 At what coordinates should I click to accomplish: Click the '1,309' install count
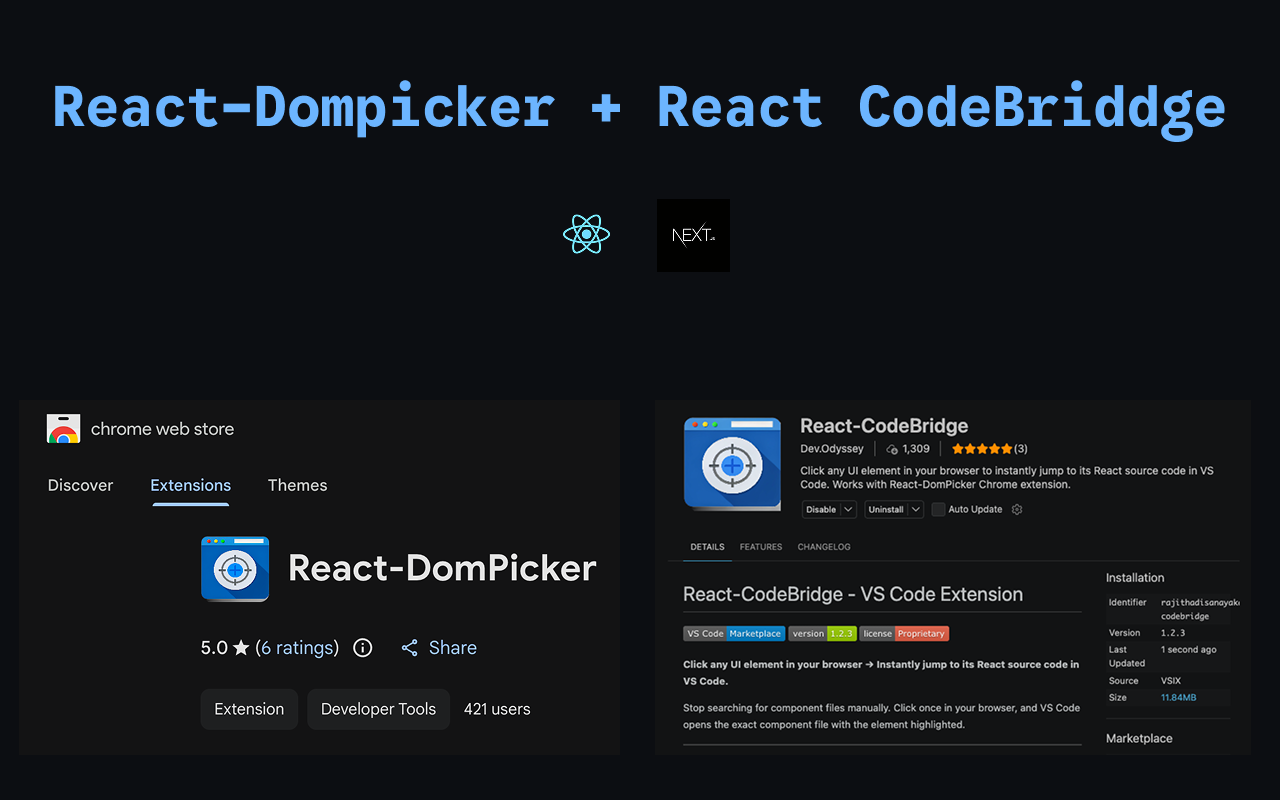point(916,449)
